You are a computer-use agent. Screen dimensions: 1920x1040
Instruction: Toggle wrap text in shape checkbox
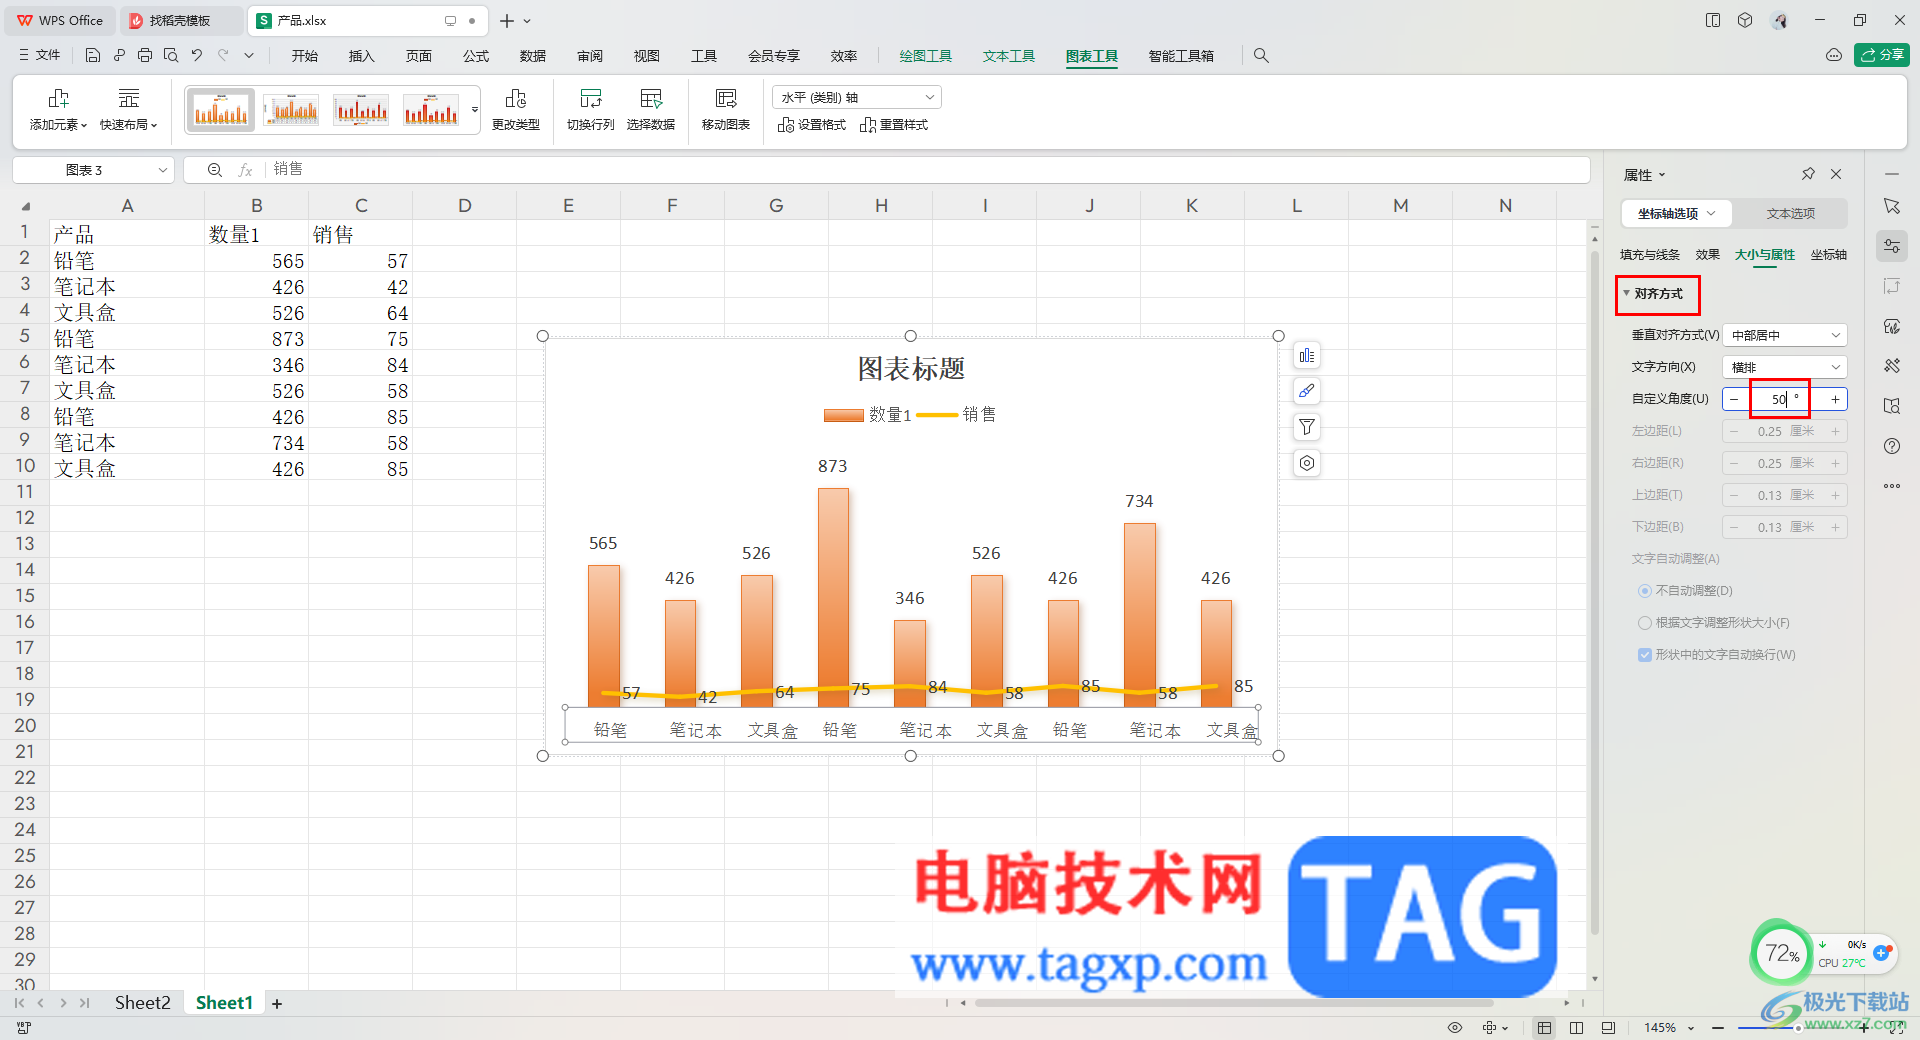[x=1645, y=655]
